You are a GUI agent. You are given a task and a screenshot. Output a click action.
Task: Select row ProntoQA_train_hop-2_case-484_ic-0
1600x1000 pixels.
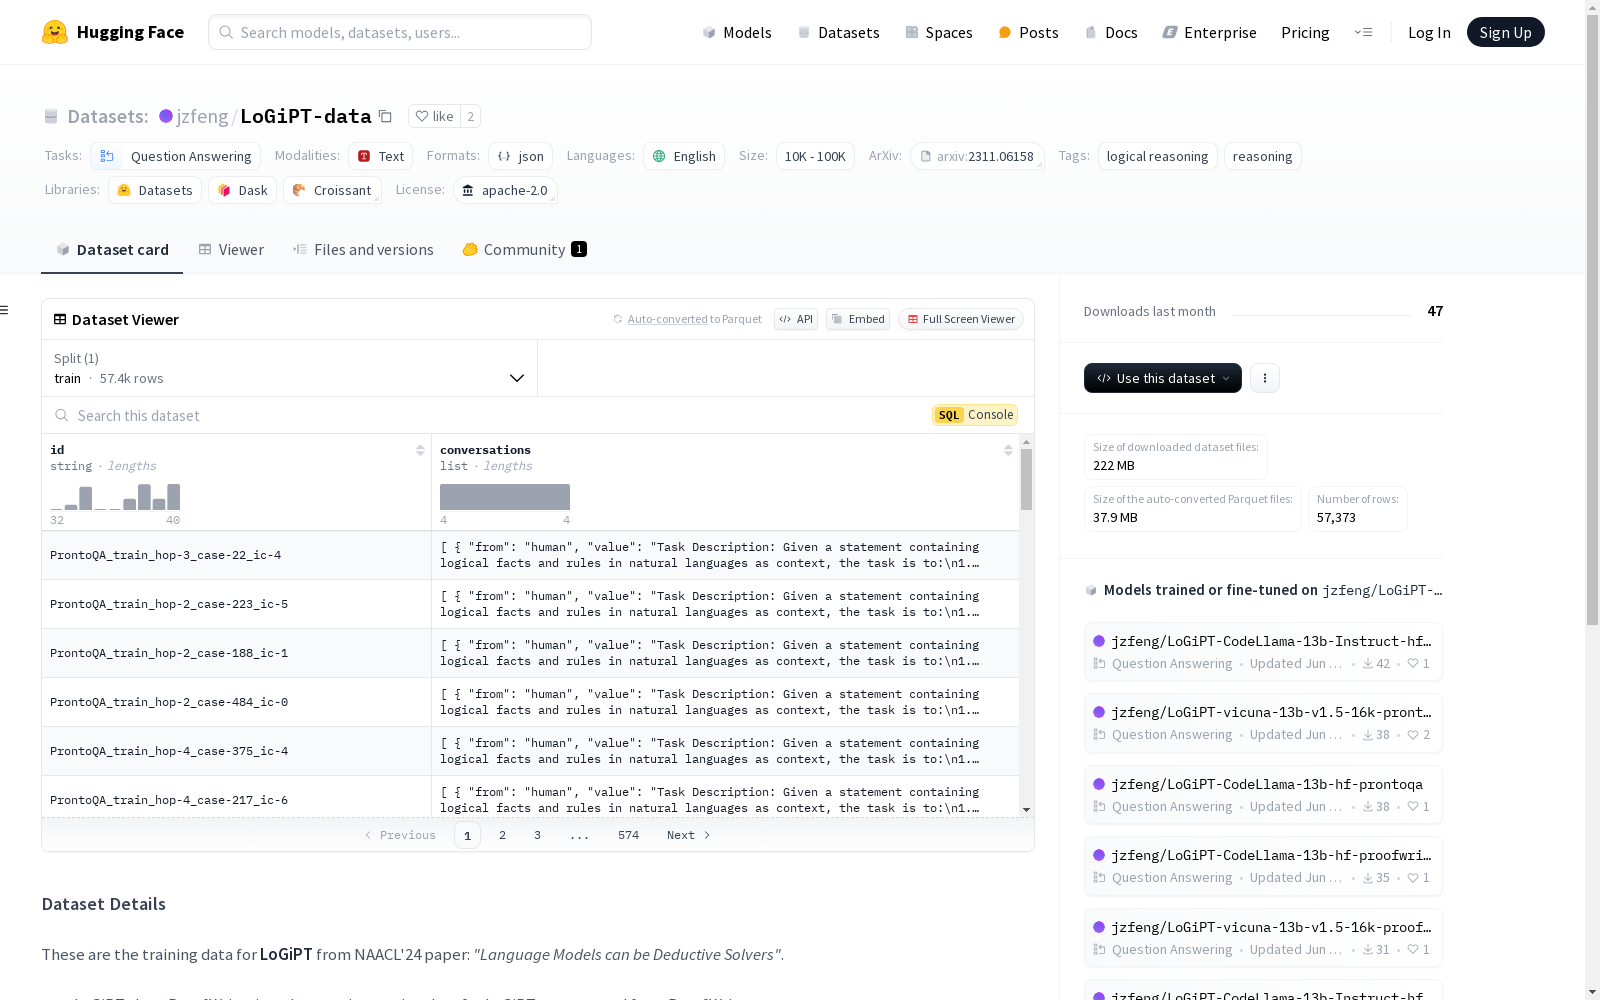point(530,702)
